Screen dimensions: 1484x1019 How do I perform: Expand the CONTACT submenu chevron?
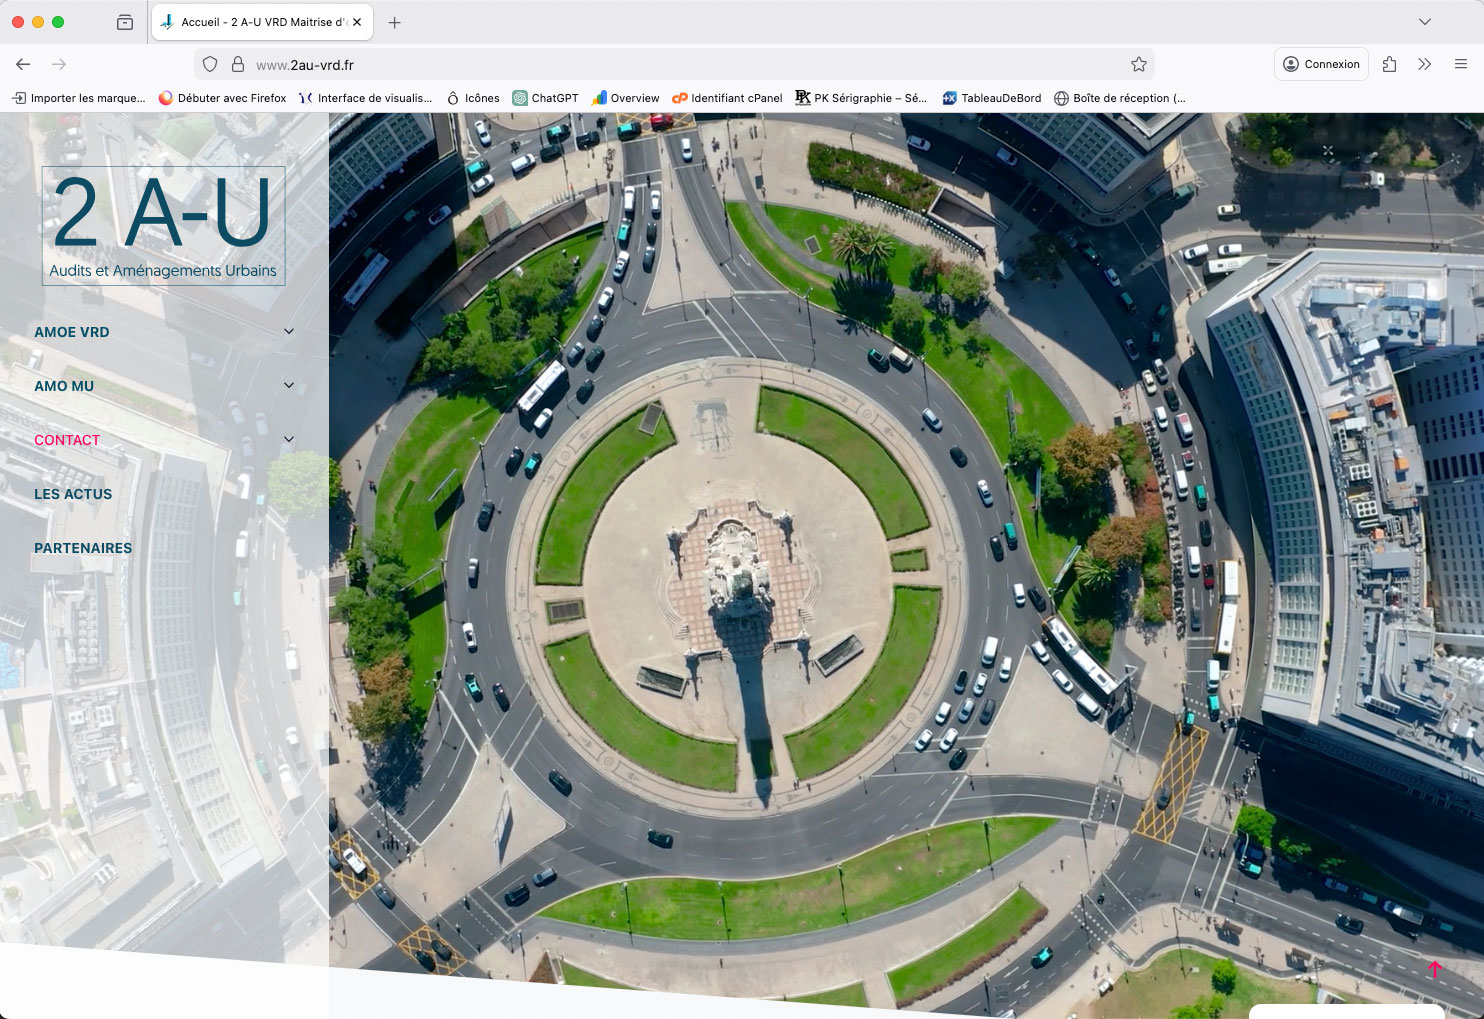(x=289, y=440)
